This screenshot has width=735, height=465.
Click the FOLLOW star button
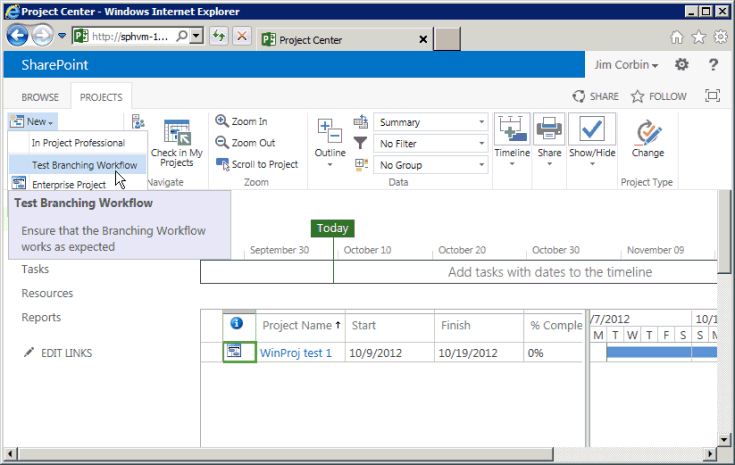tap(658, 97)
